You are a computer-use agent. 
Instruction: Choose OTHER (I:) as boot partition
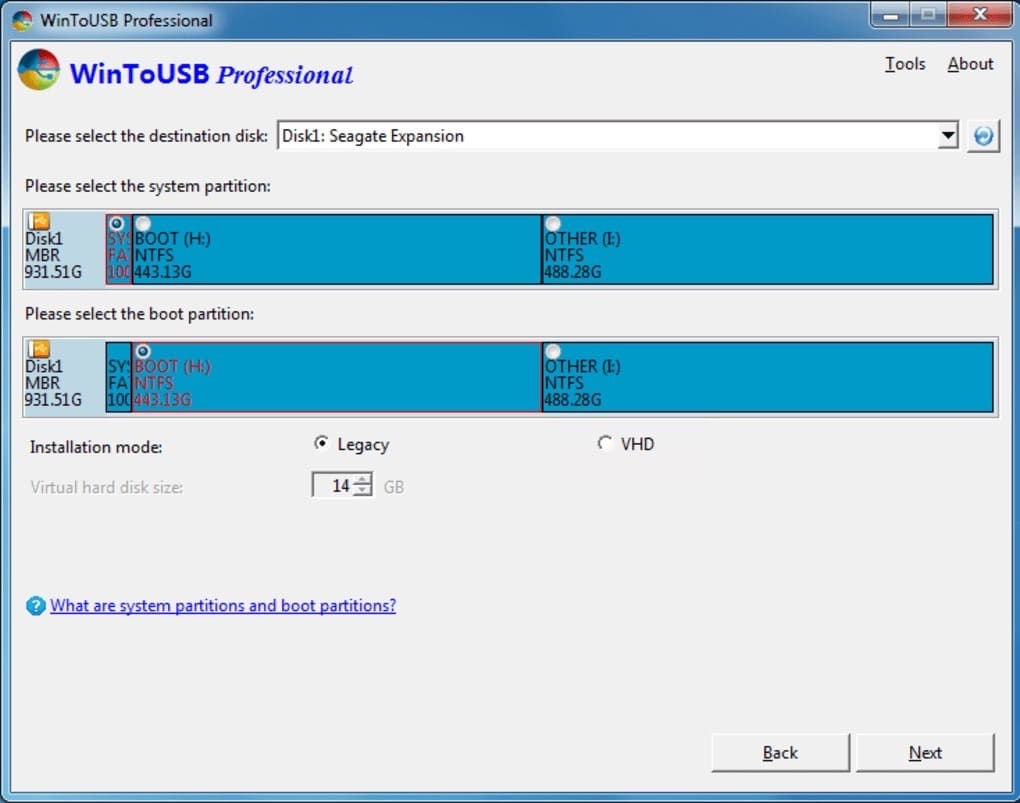point(553,352)
